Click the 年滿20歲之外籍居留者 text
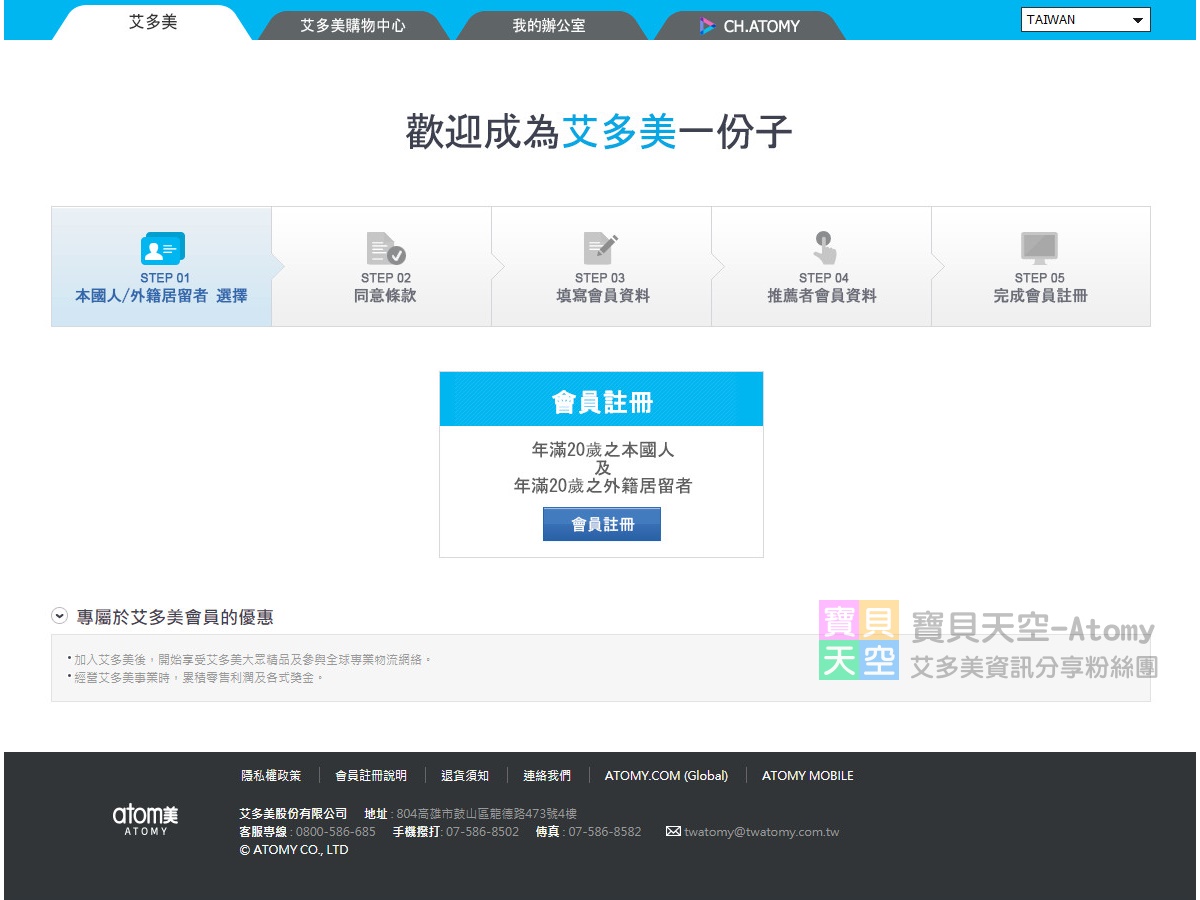The height and width of the screenshot is (900, 1200). [603, 486]
